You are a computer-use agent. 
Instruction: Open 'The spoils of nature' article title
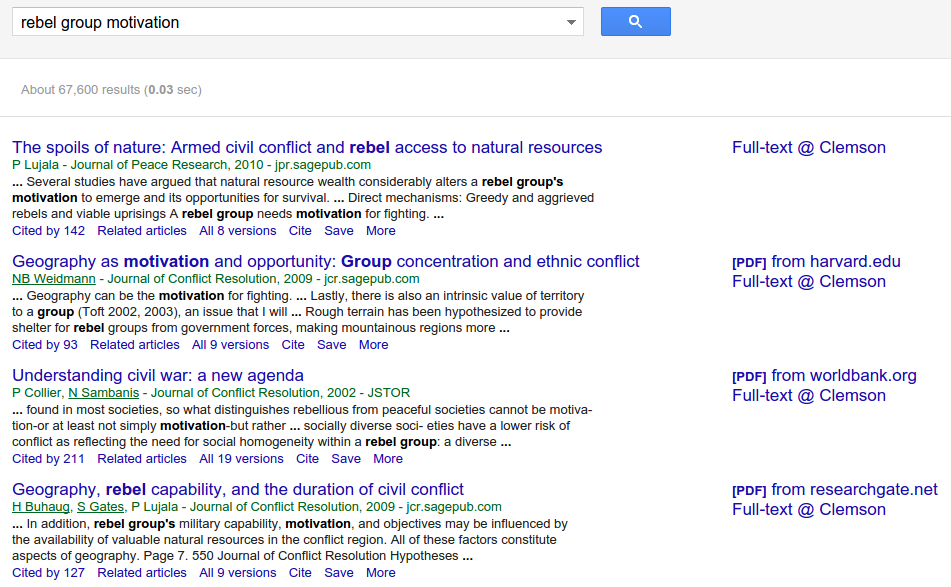coord(307,147)
